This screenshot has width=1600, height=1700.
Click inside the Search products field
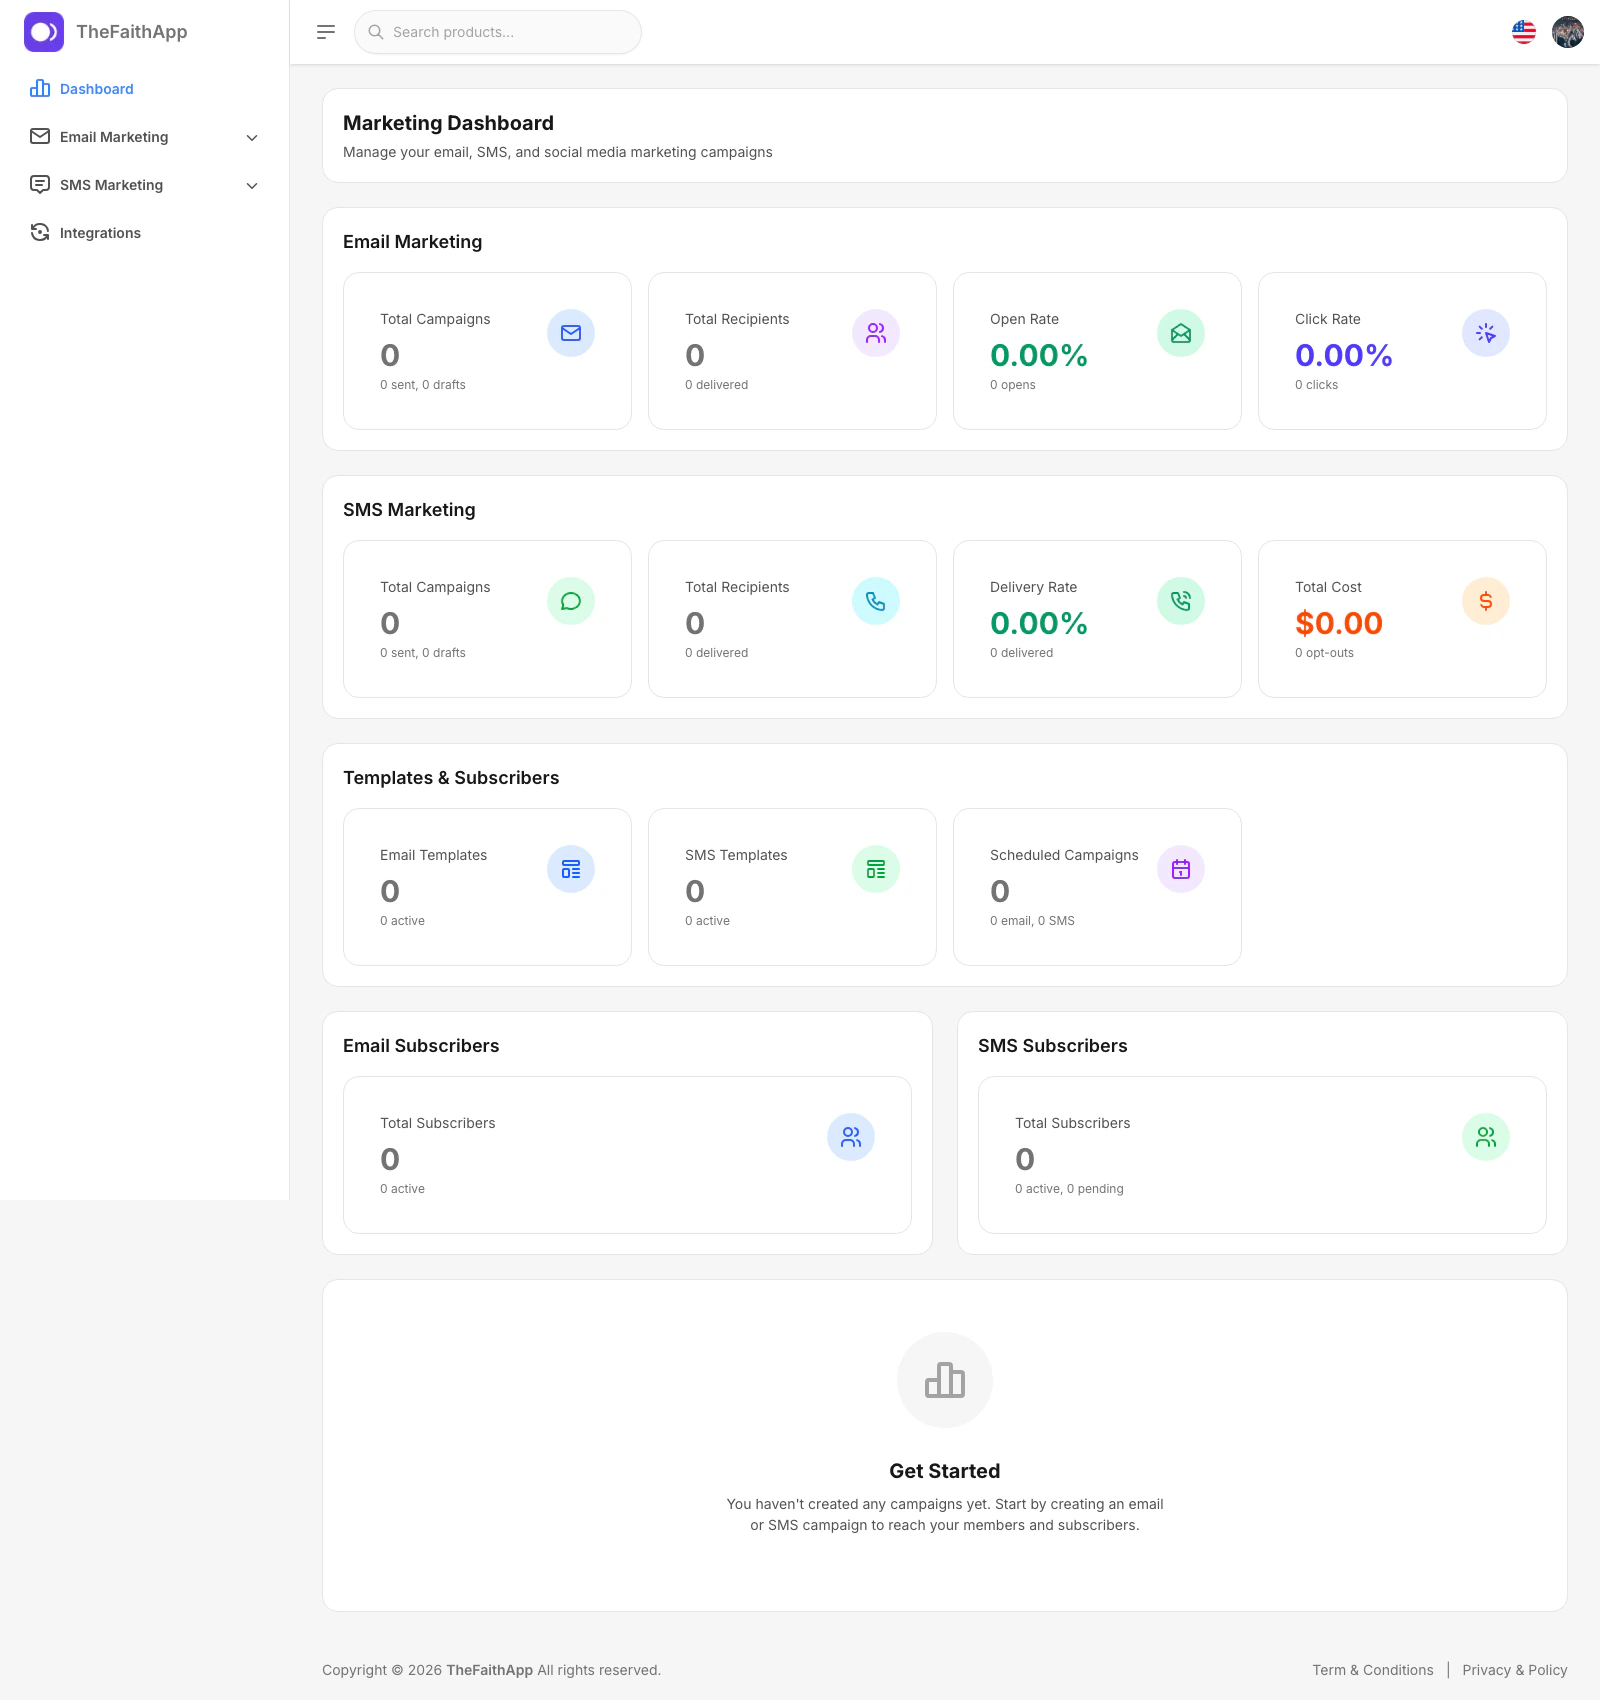[x=498, y=32]
